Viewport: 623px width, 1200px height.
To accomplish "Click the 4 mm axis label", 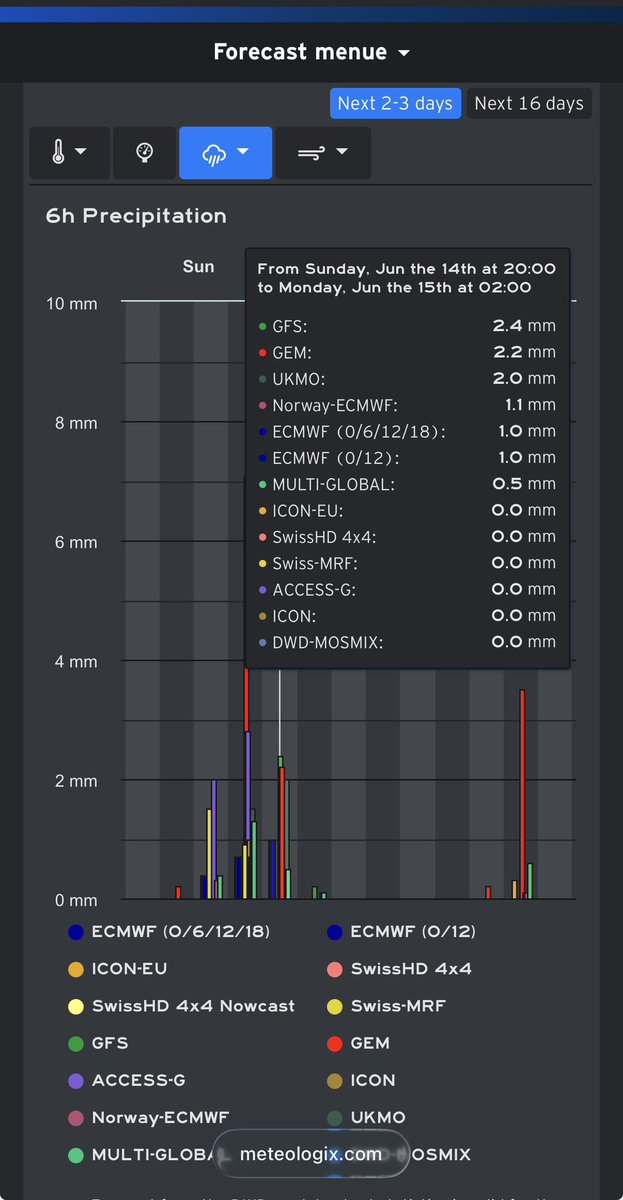I will [x=76, y=661].
